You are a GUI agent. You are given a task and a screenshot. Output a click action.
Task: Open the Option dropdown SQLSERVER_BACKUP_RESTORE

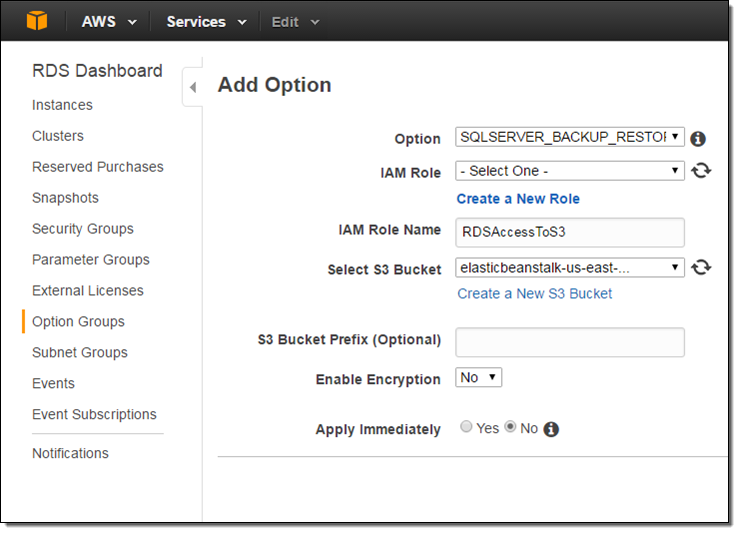tap(569, 138)
